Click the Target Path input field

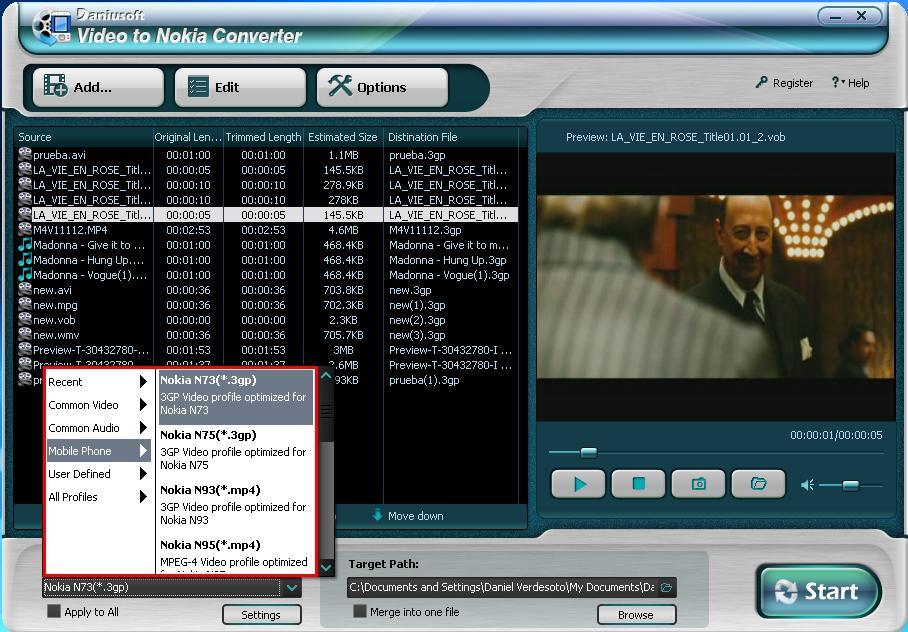(503, 587)
